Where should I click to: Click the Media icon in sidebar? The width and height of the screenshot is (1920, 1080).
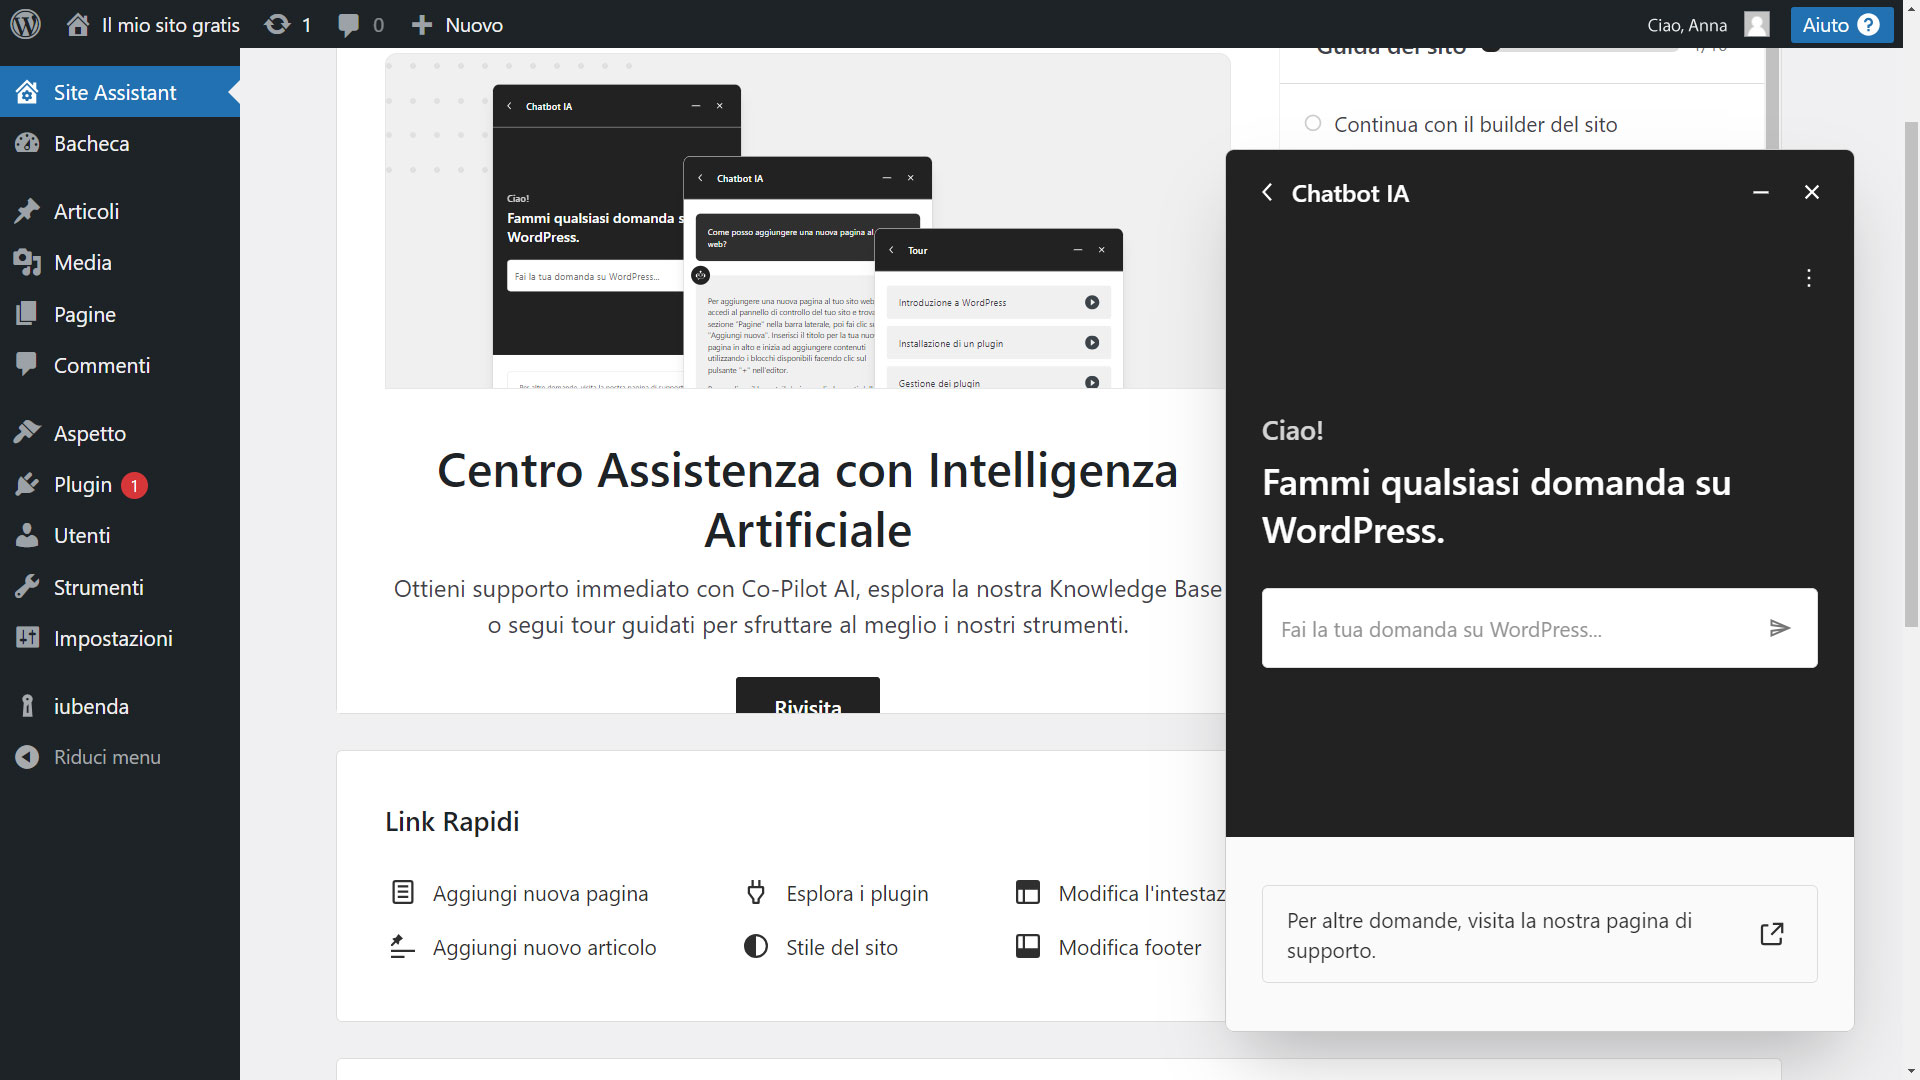(27, 262)
